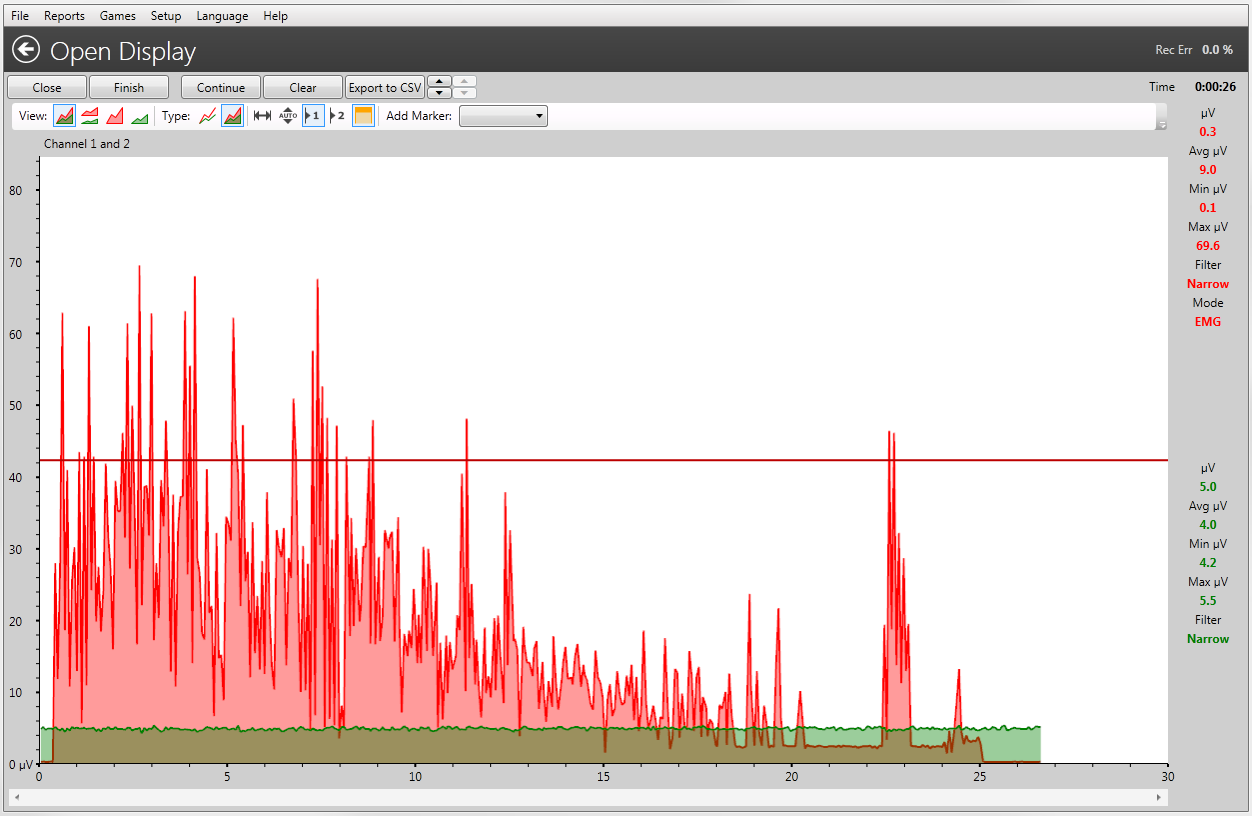
Task: Click the horizontal scrollbar right arrow
Action: (x=1159, y=798)
